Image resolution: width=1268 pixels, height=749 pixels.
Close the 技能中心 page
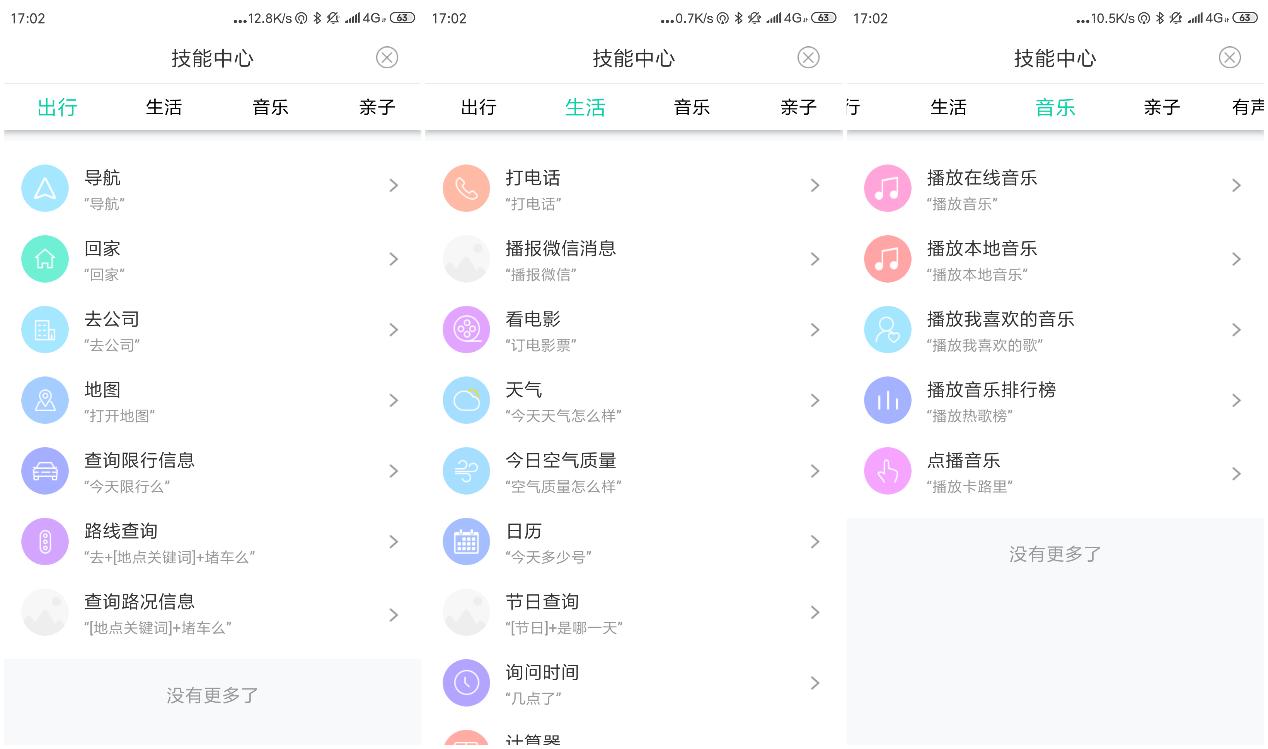pyautogui.click(x=1229, y=58)
